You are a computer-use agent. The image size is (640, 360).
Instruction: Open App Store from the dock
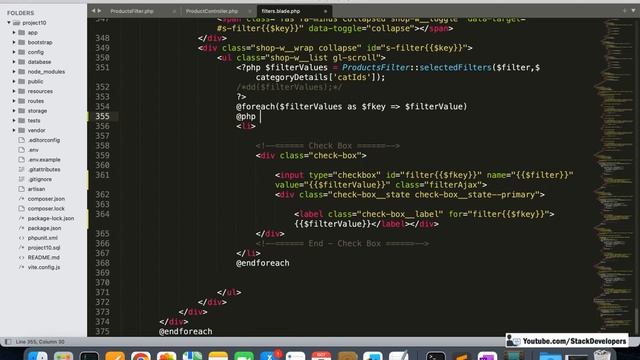tap(269, 356)
